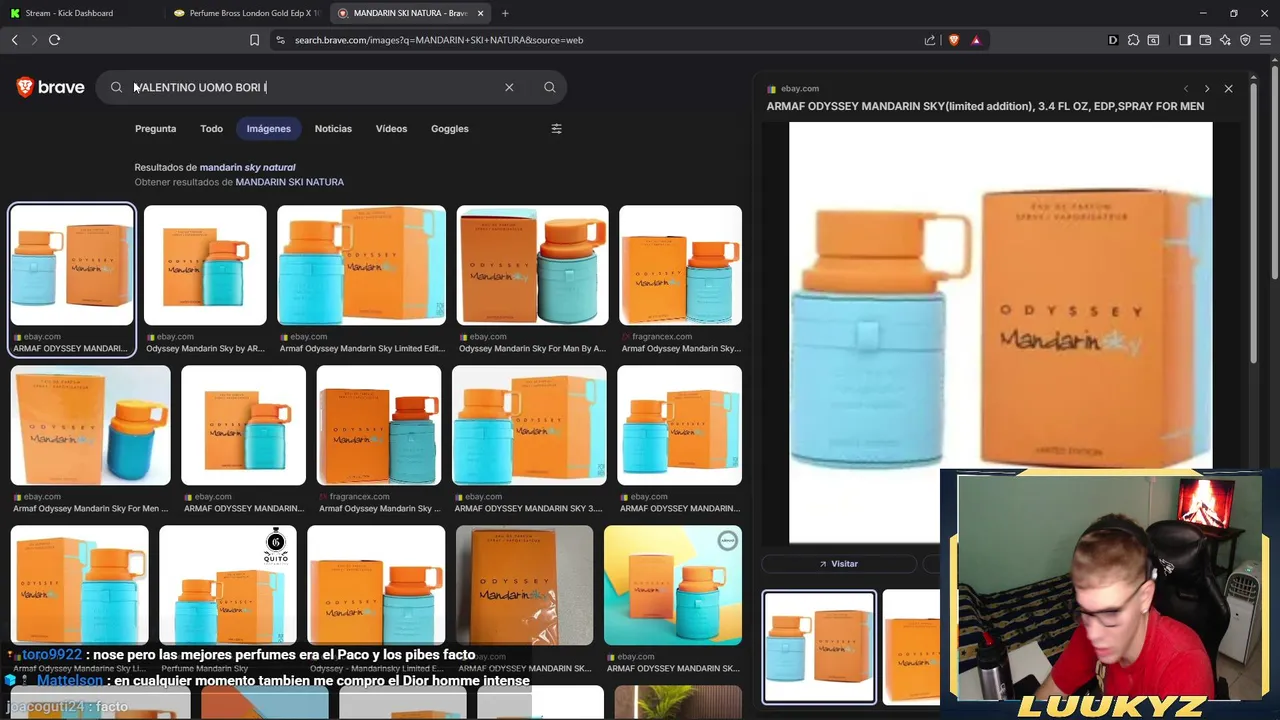1280x720 pixels.
Task: Click 'Resultados de mandarin sky natural' text
Action: pos(215,167)
